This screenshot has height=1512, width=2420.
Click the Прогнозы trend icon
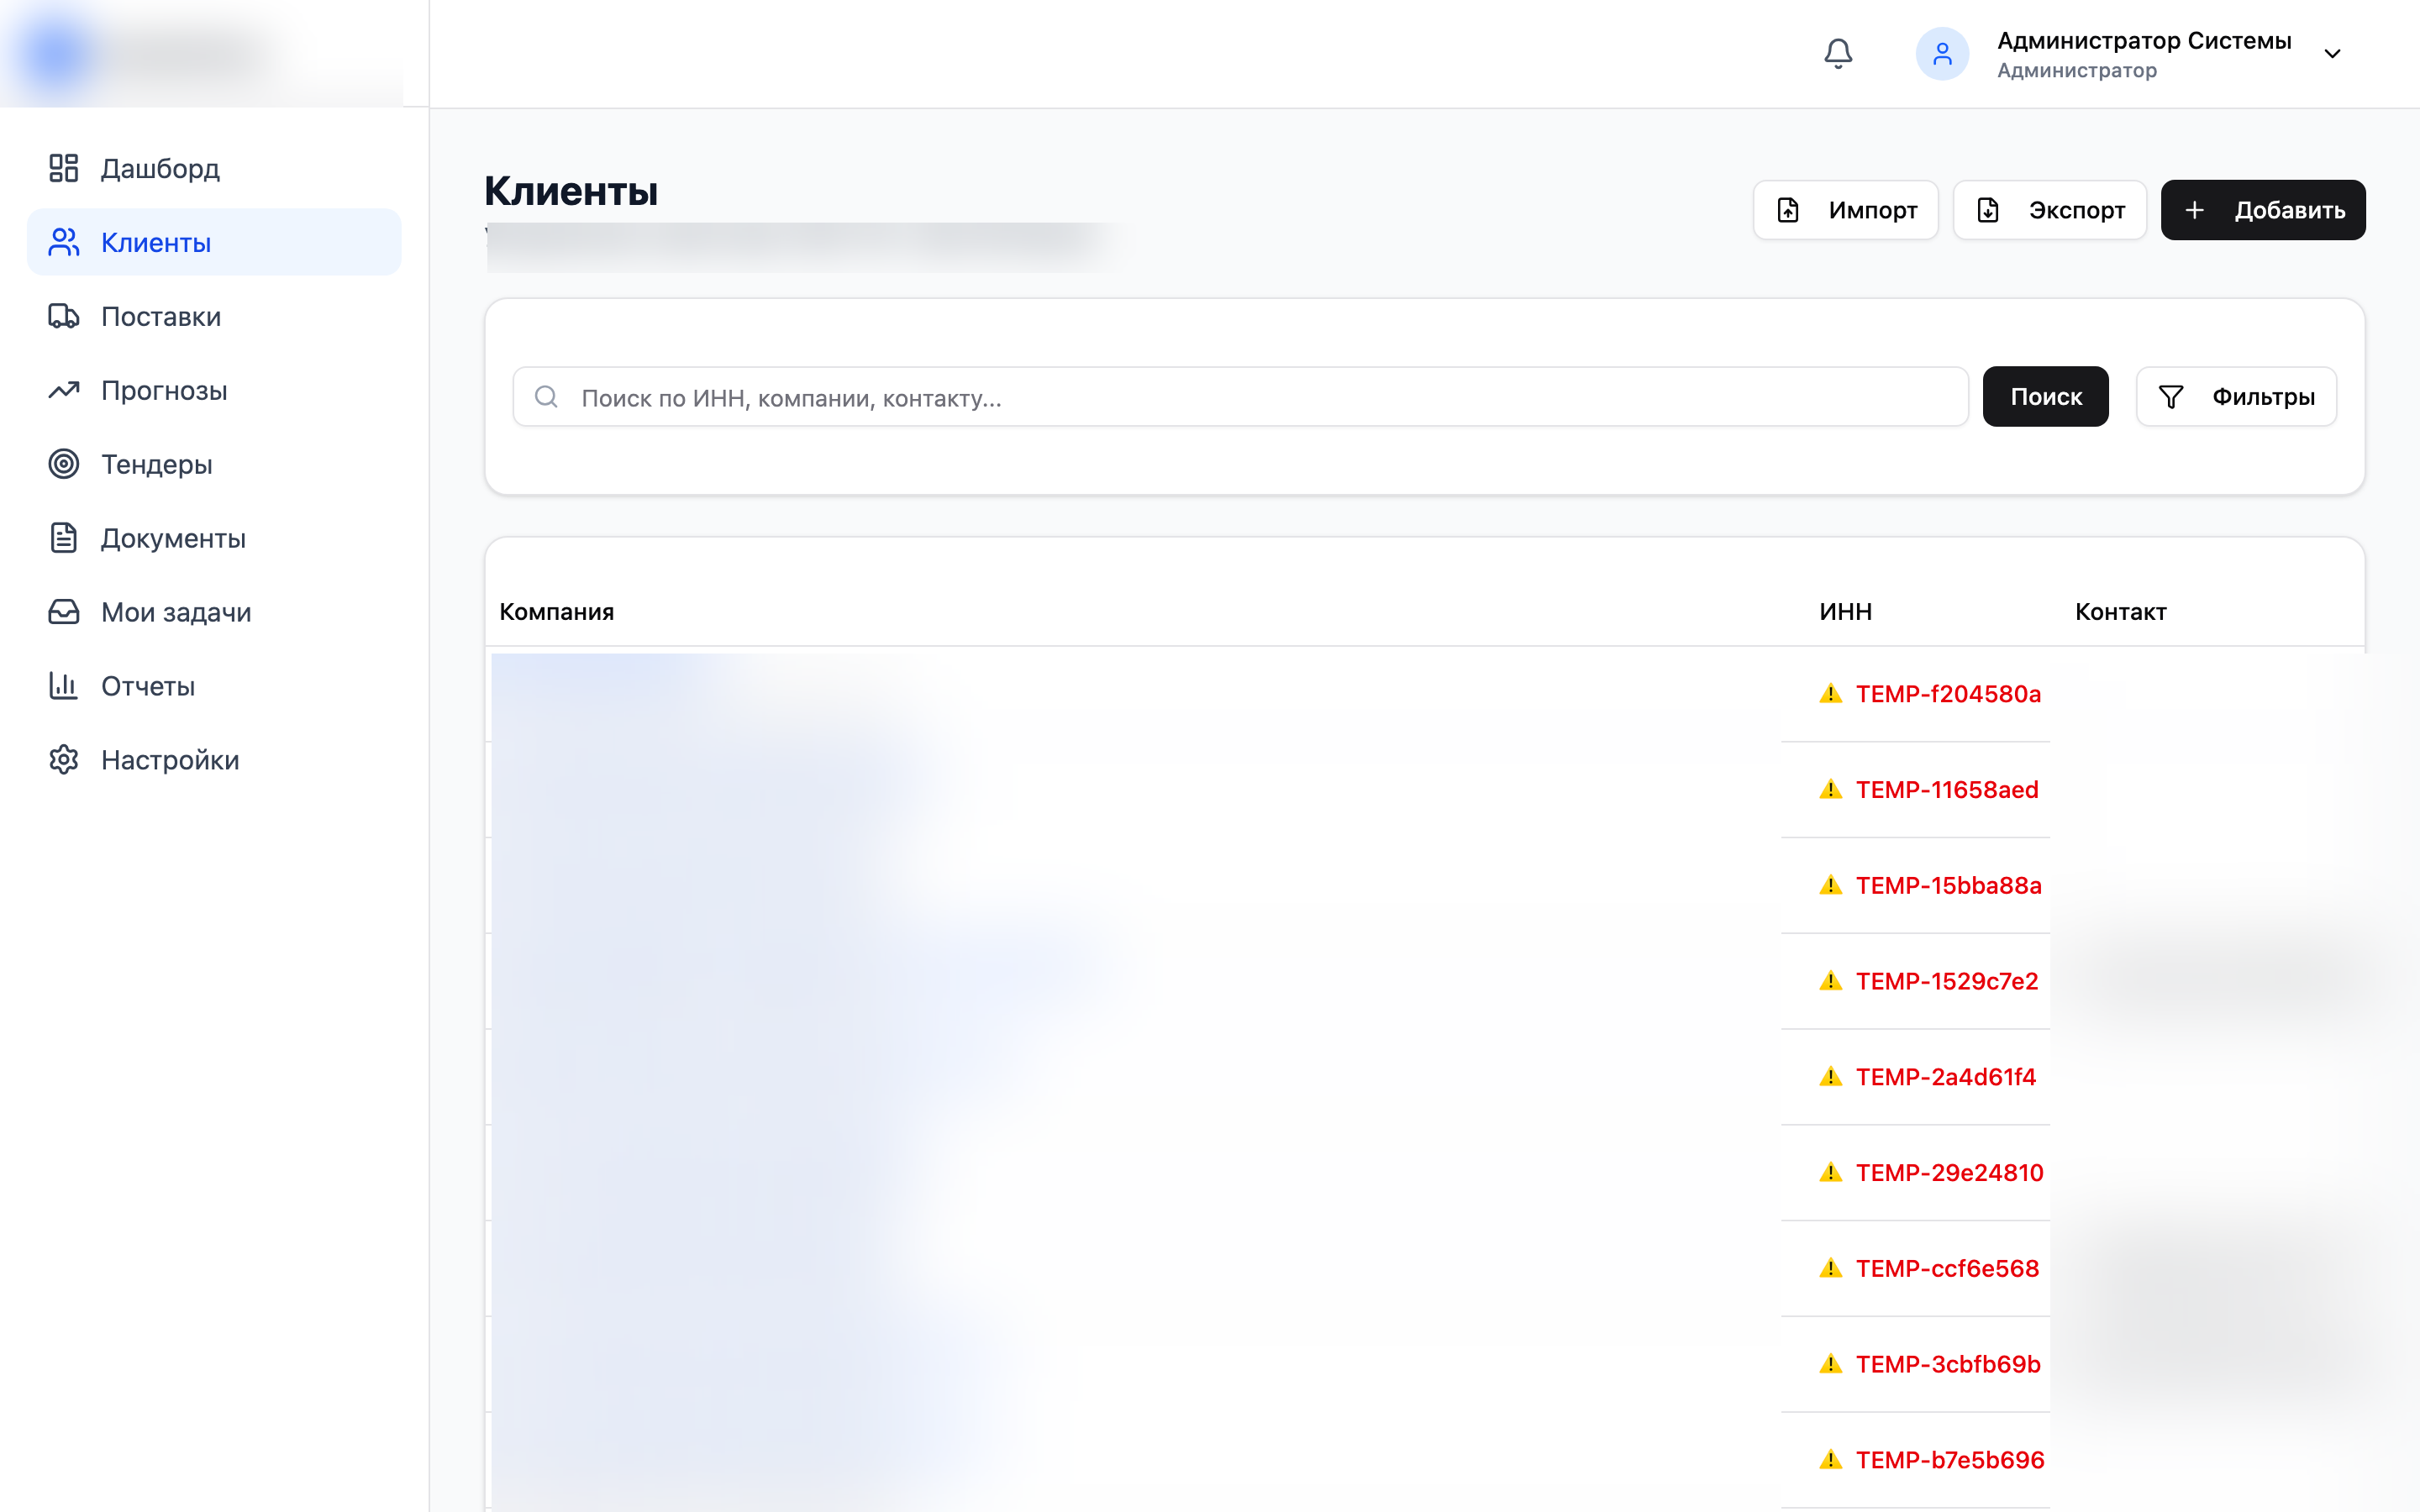point(64,390)
